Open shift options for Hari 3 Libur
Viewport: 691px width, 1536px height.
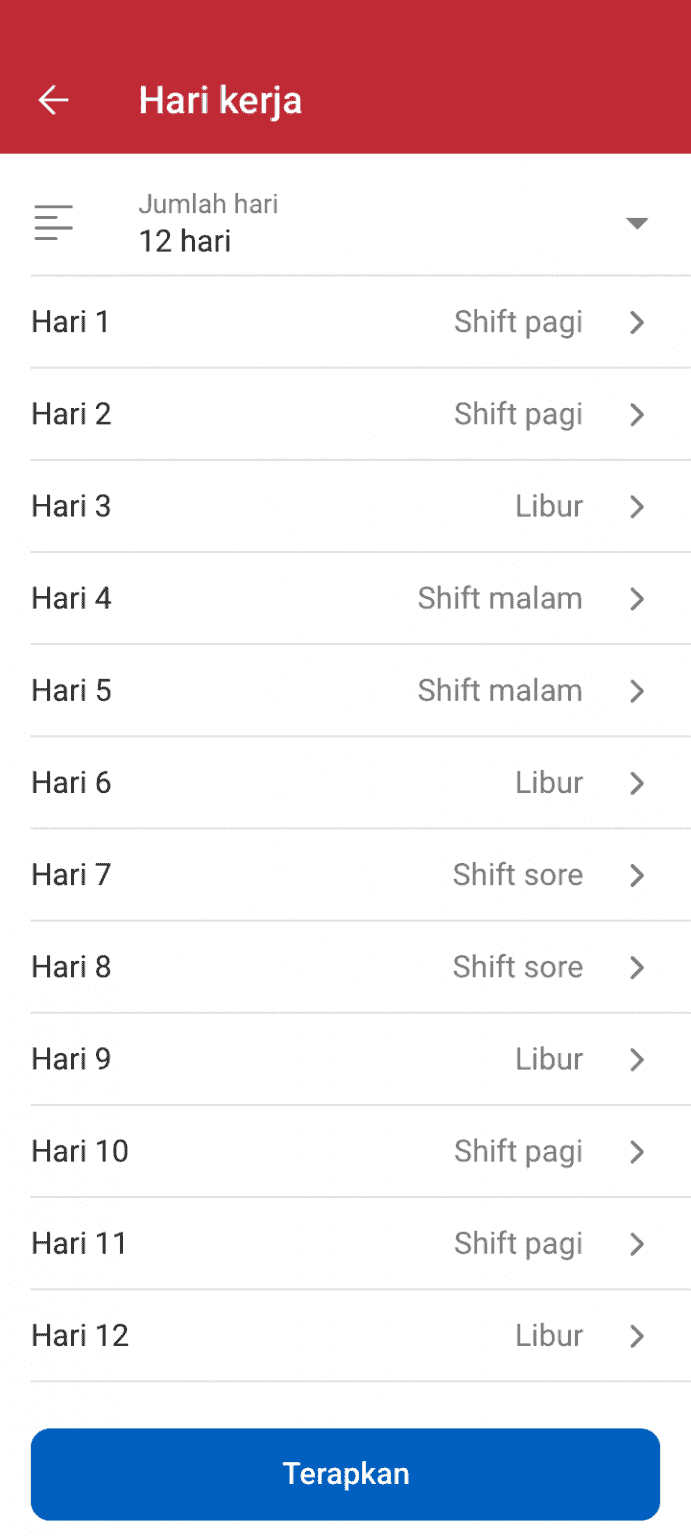click(x=345, y=506)
